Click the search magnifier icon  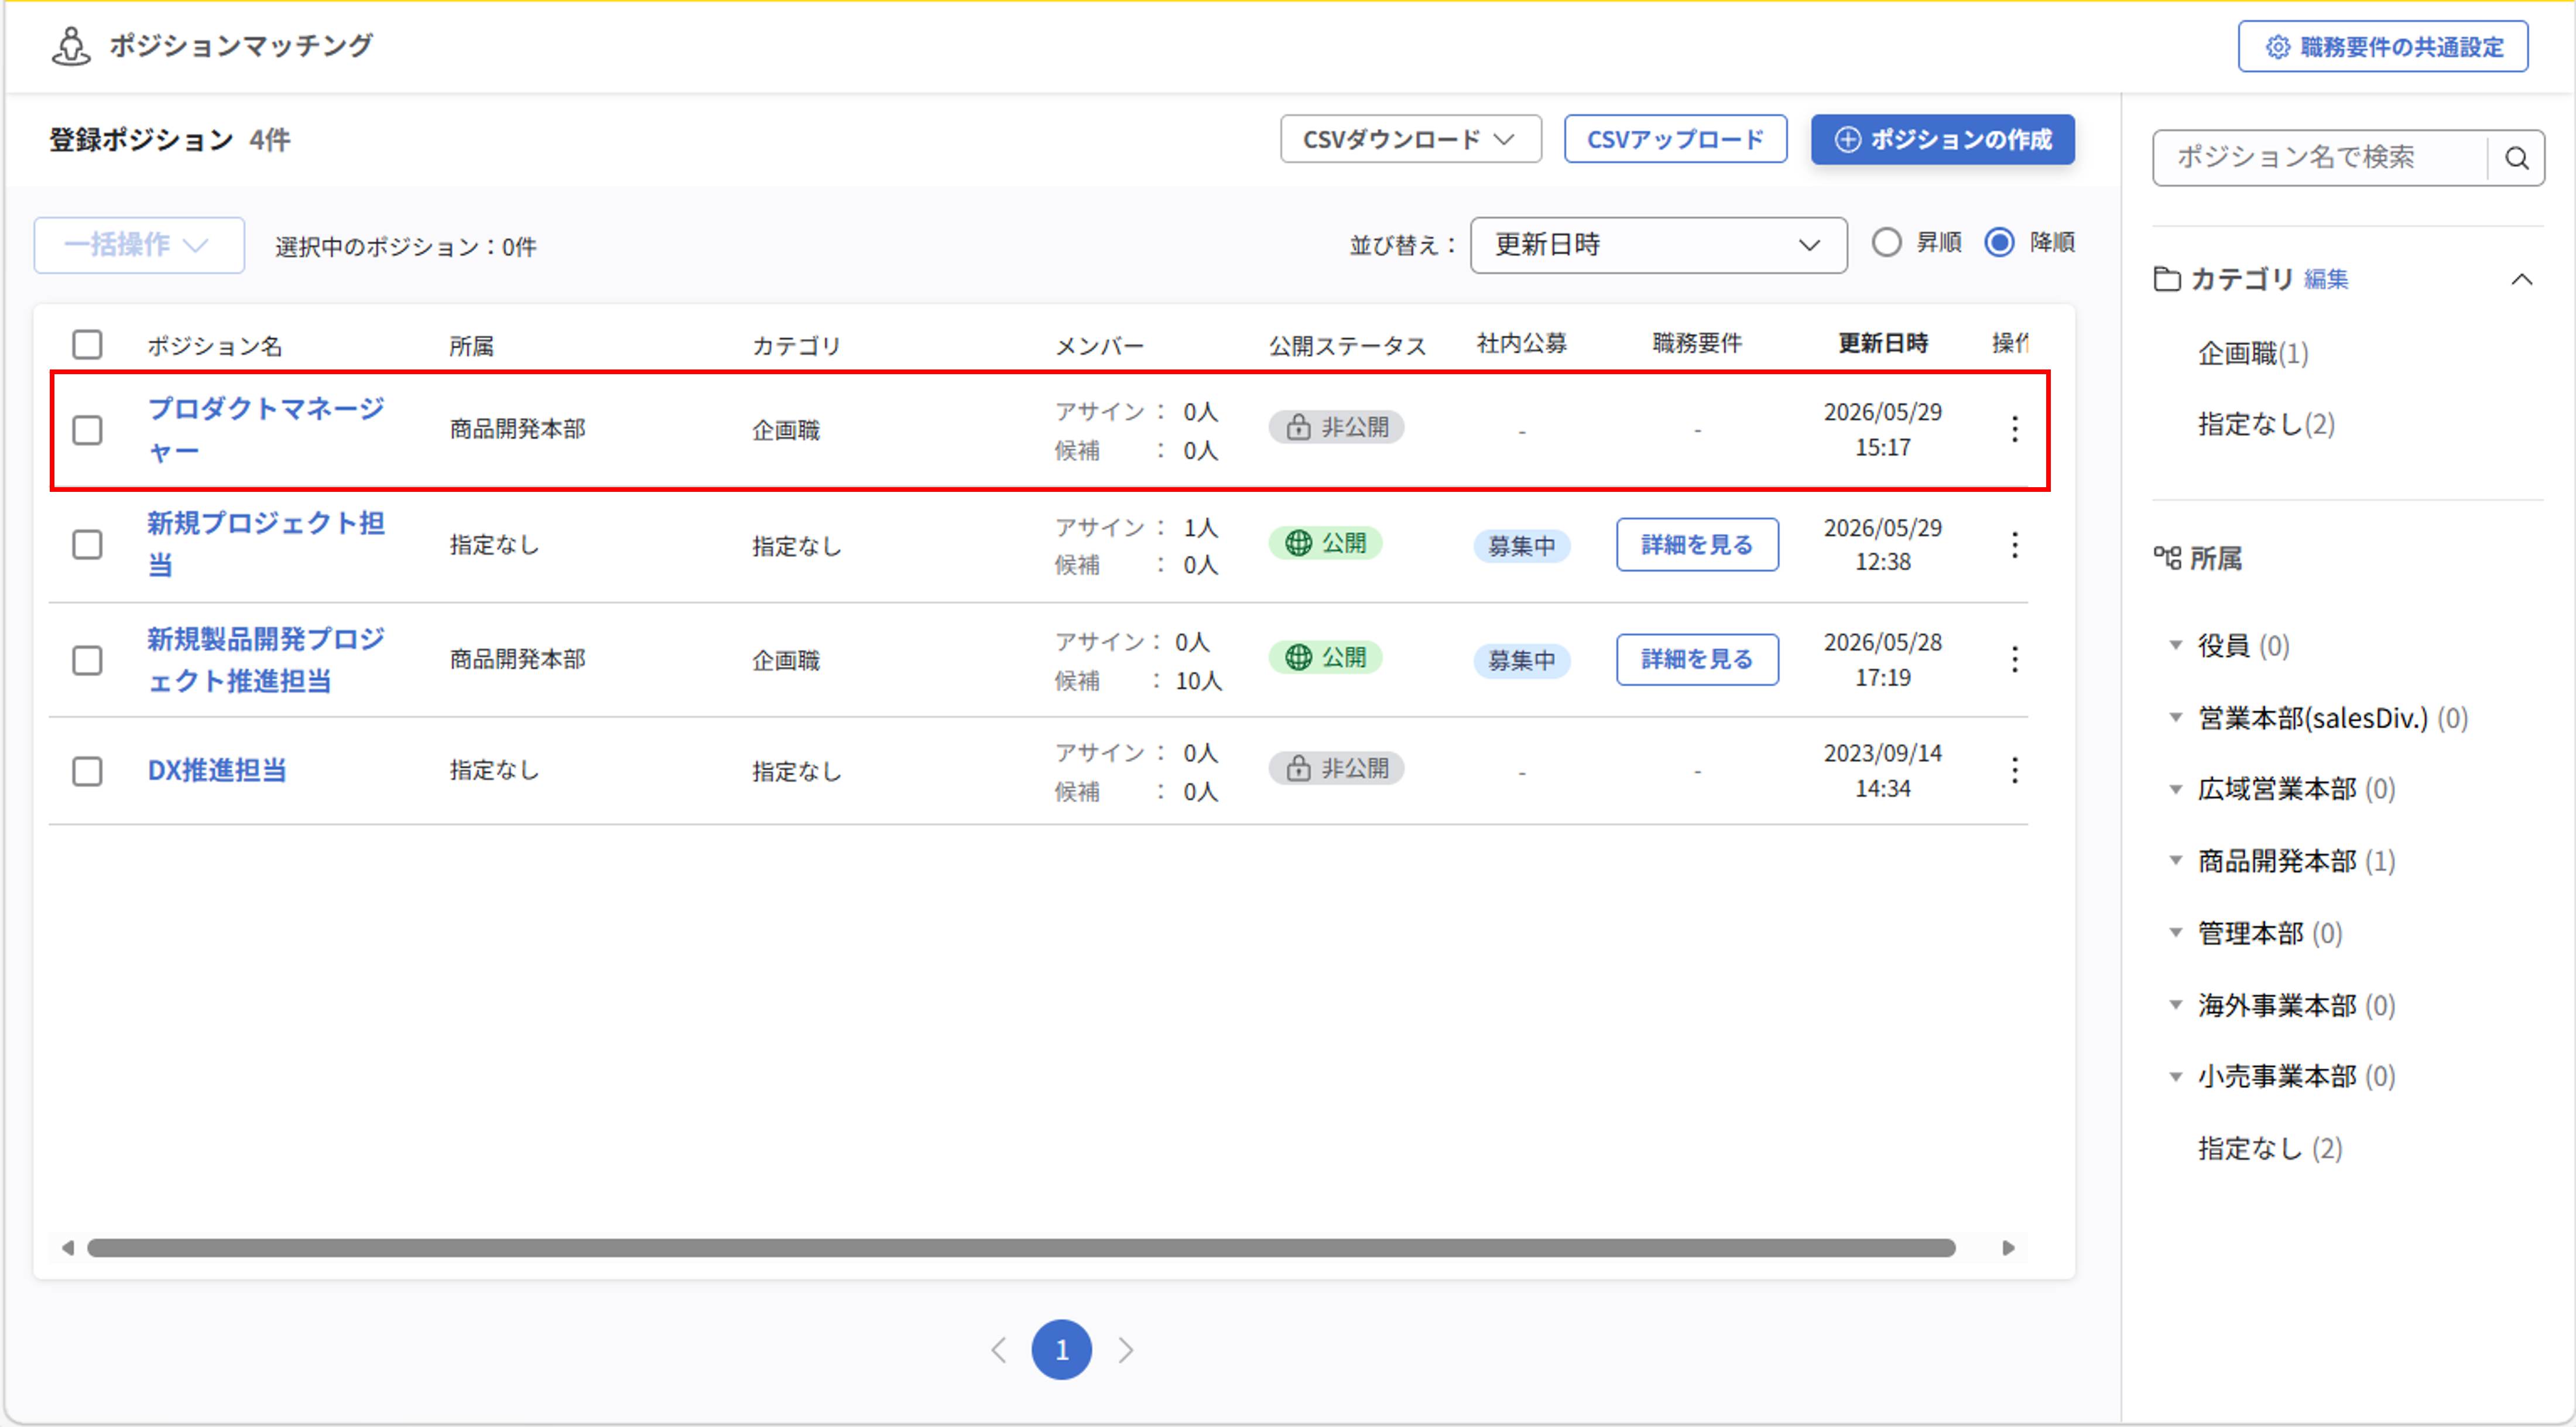2516,158
